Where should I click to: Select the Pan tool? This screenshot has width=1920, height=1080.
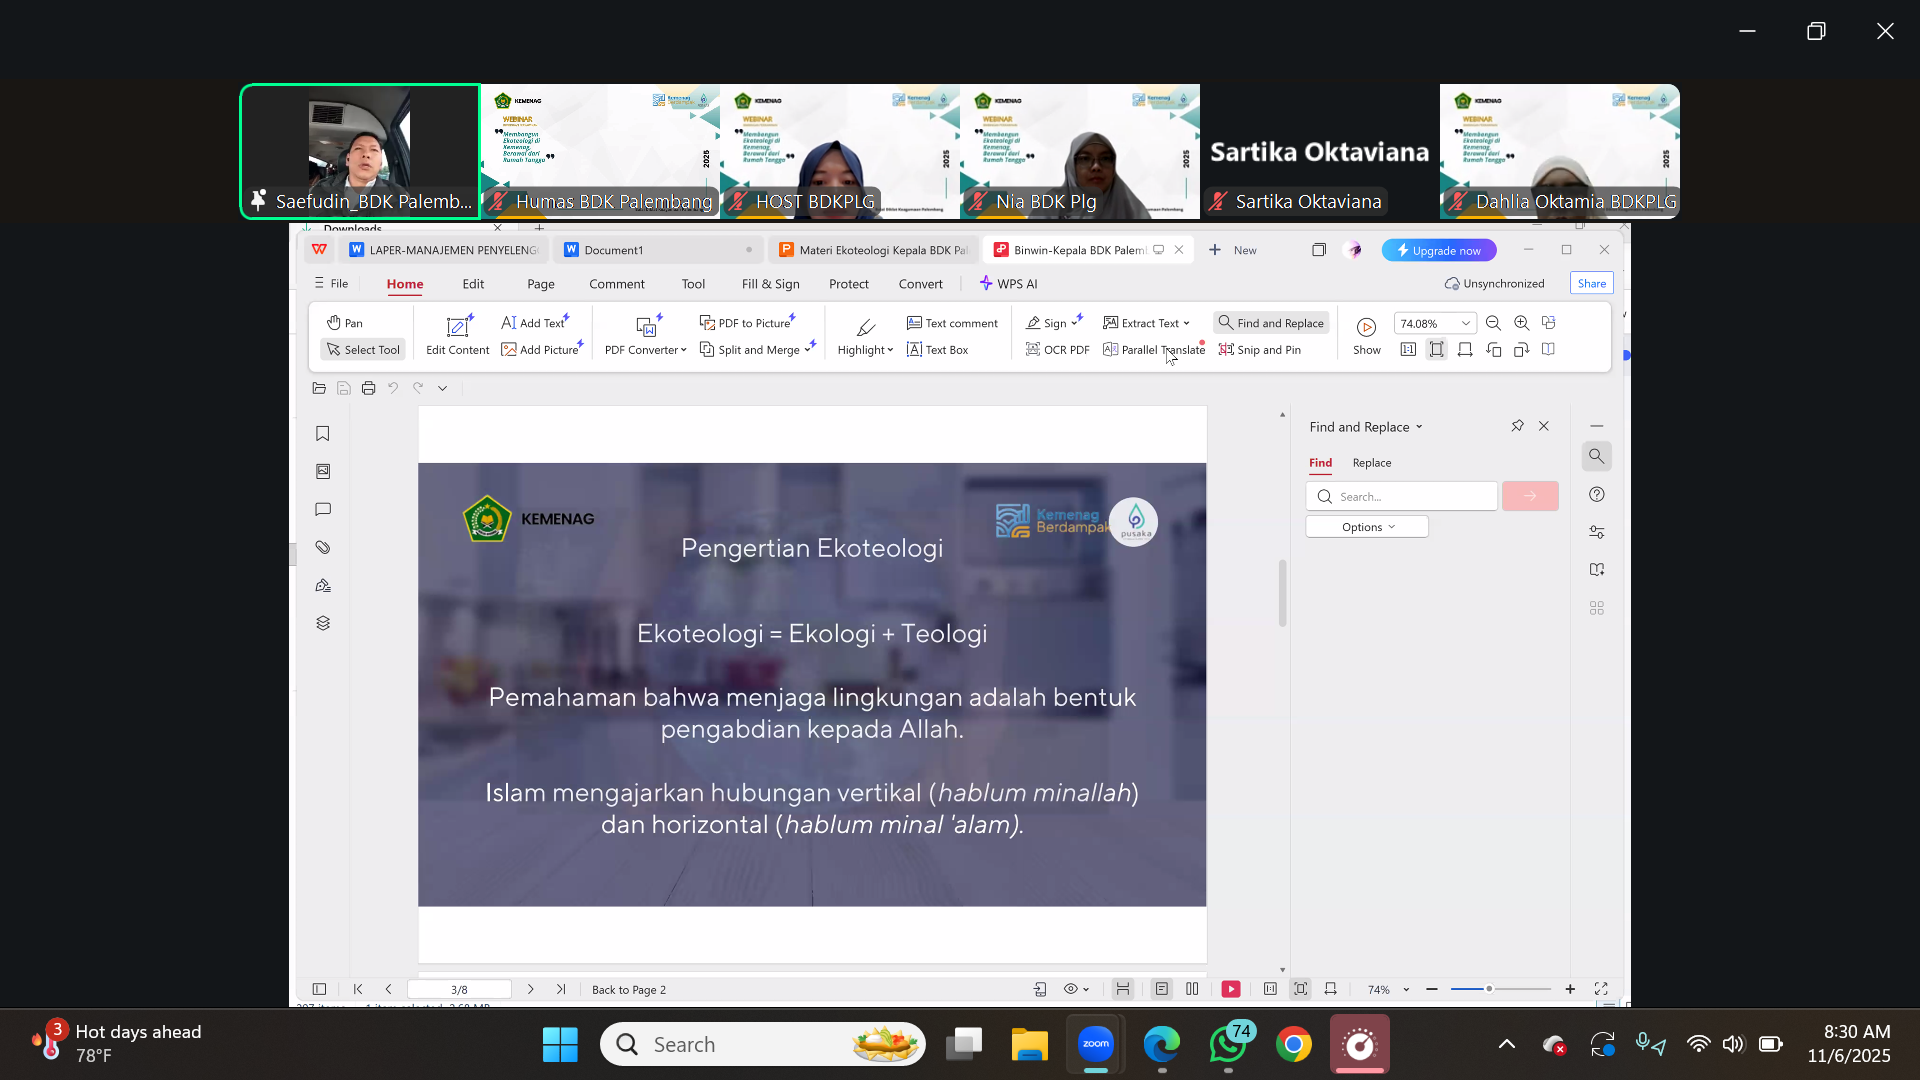[x=345, y=322]
